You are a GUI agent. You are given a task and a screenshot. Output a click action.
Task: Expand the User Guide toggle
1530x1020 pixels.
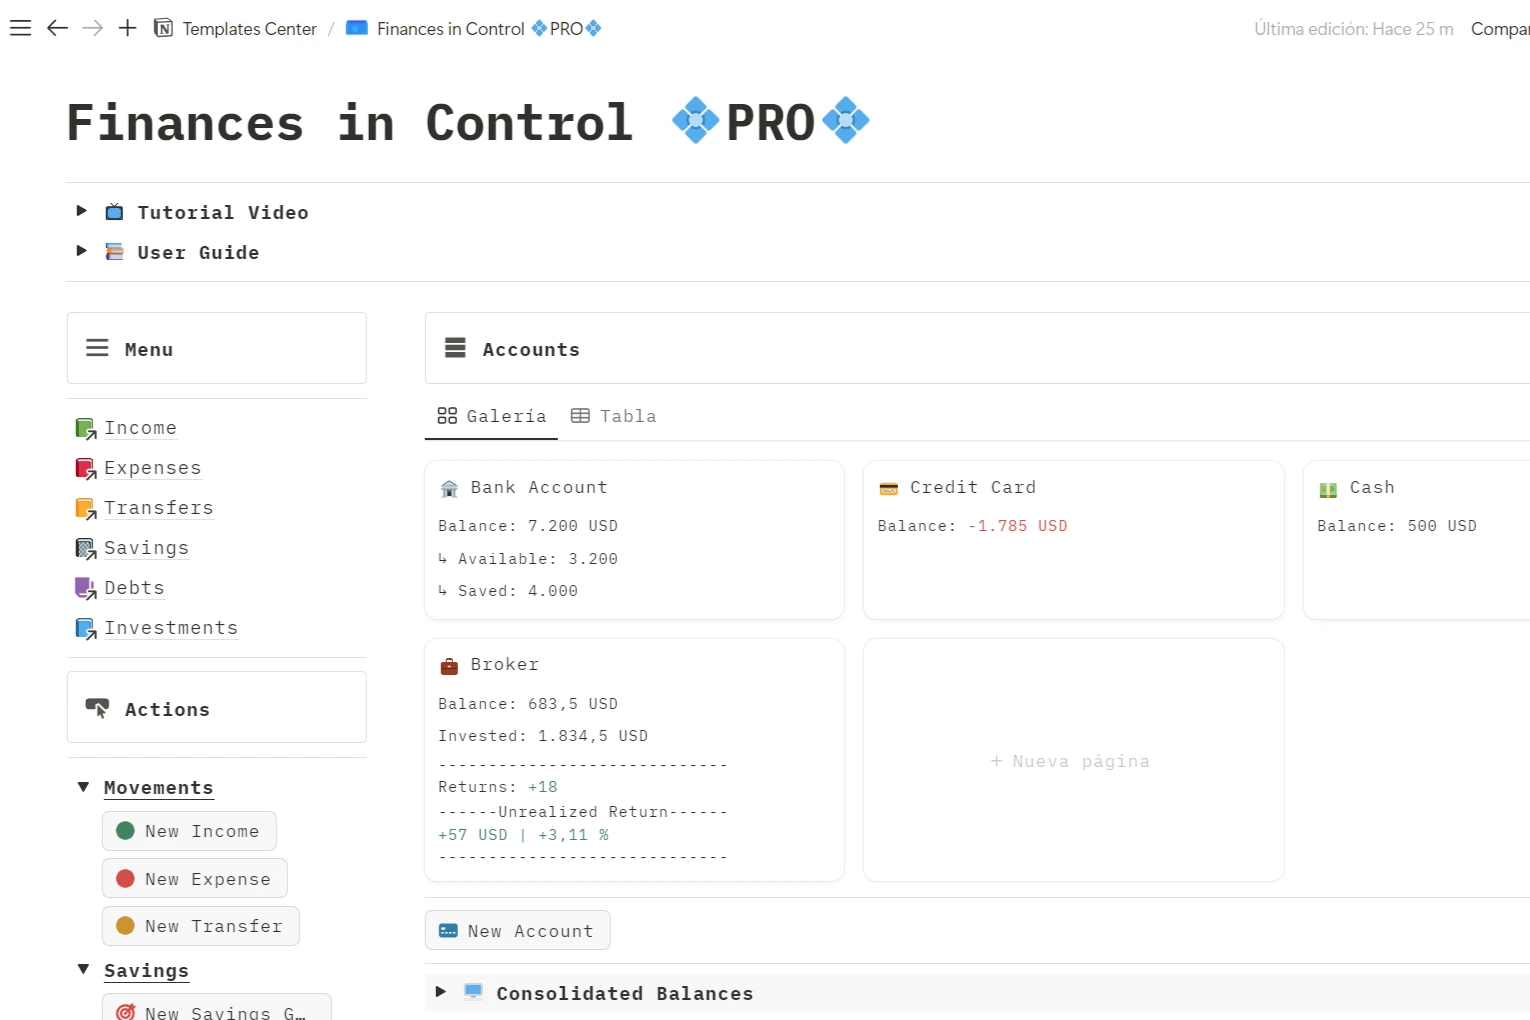[82, 251]
